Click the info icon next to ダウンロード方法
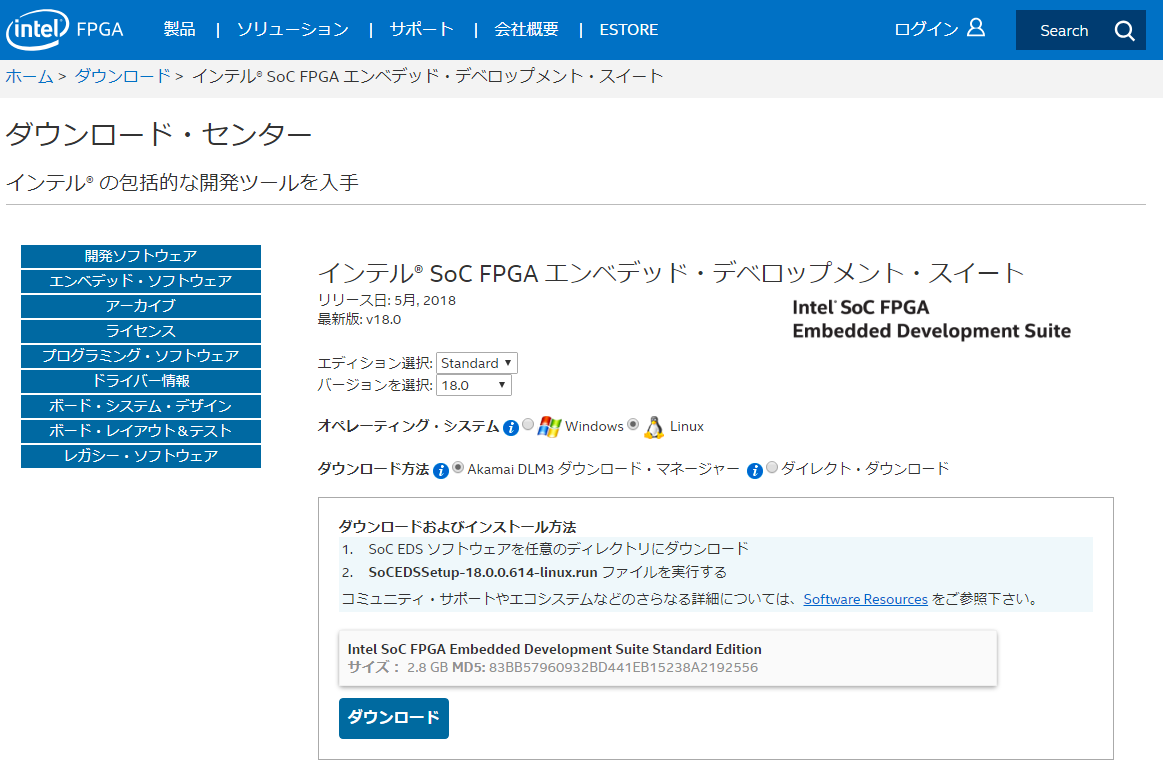 coord(441,470)
